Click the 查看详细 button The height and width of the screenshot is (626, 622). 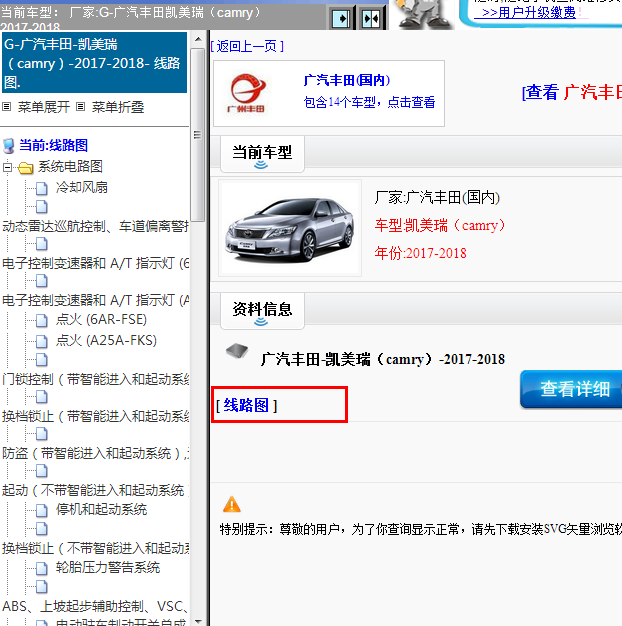click(x=571, y=389)
